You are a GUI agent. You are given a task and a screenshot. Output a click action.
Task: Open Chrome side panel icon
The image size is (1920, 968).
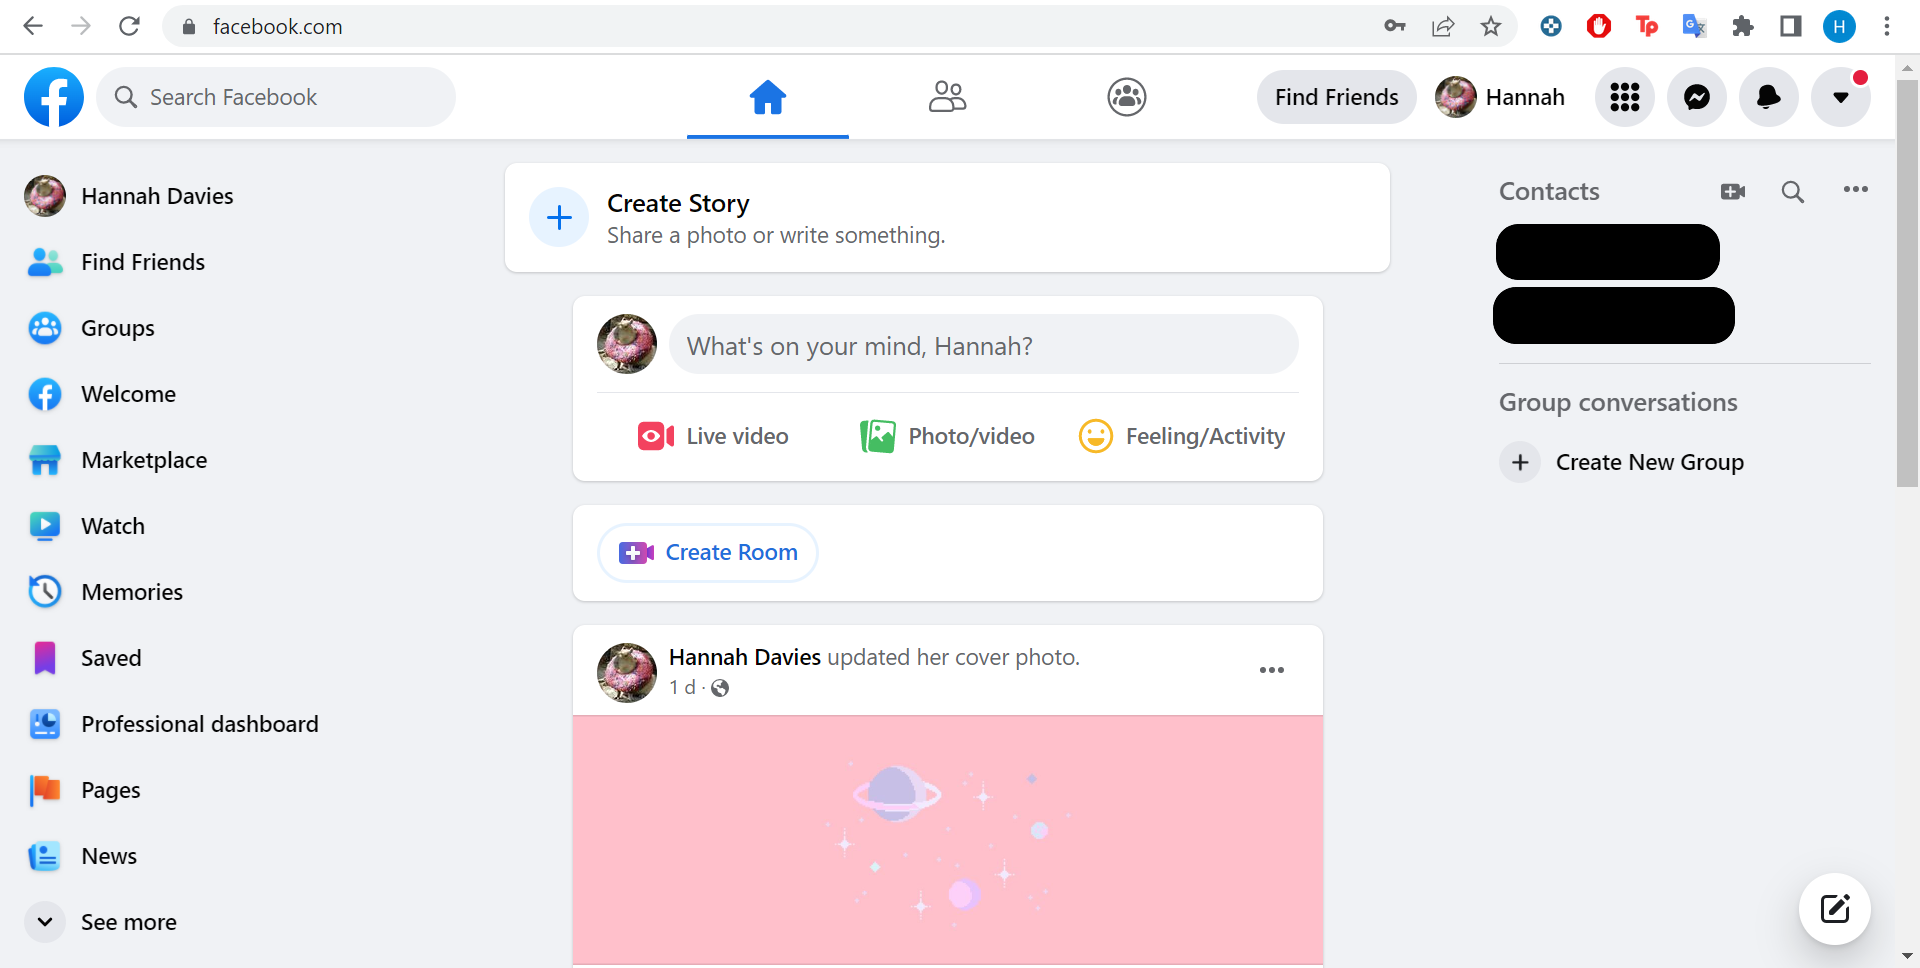click(1791, 26)
